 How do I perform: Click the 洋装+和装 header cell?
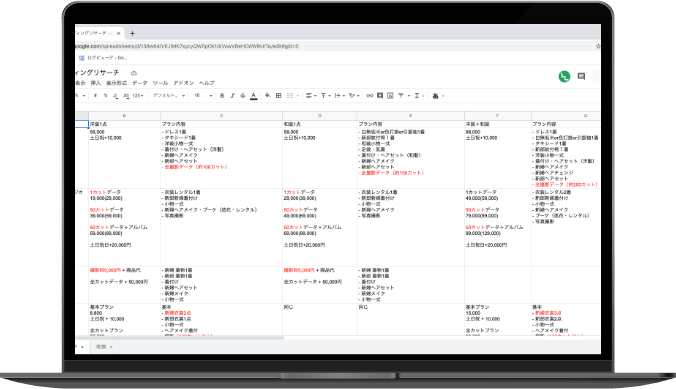pyautogui.click(x=498, y=124)
